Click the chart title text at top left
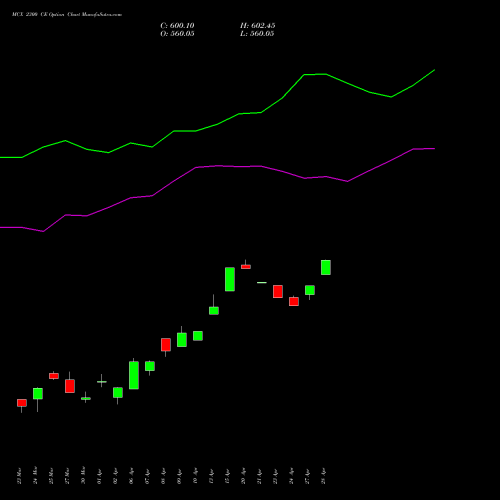 [x=67, y=15]
